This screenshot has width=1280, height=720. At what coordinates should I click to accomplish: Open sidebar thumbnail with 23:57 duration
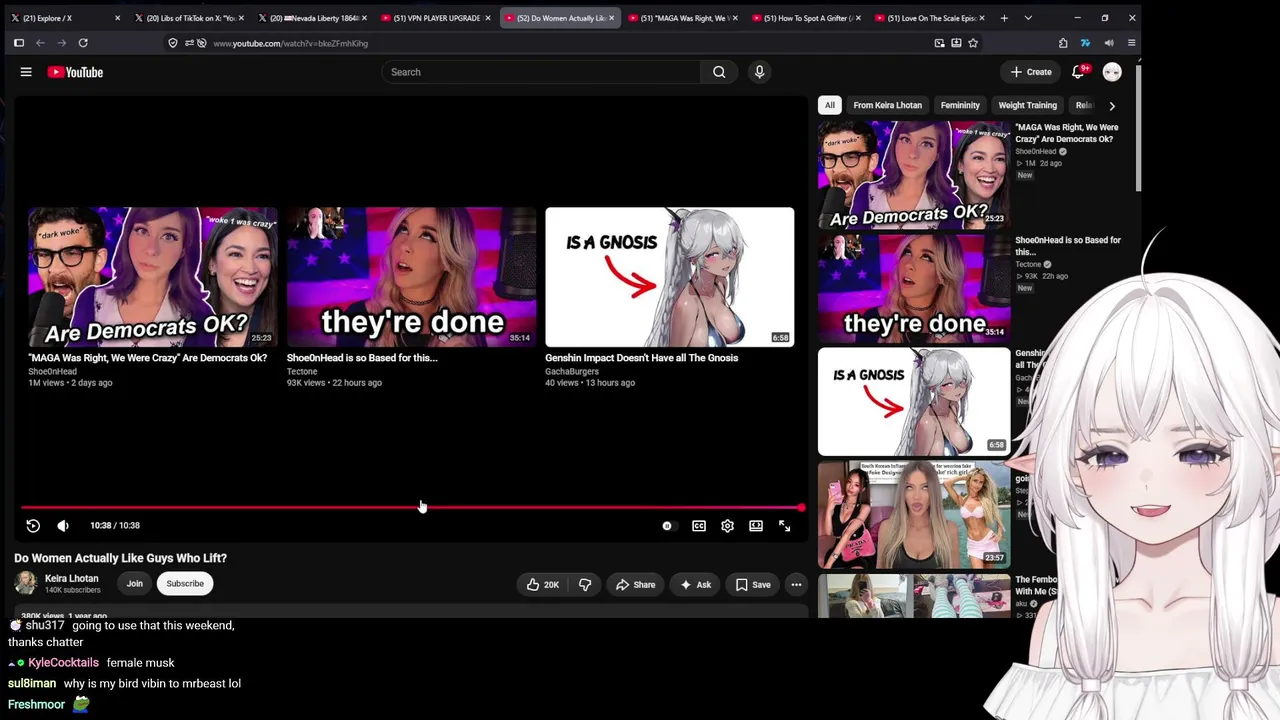click(x=914, y=515)
